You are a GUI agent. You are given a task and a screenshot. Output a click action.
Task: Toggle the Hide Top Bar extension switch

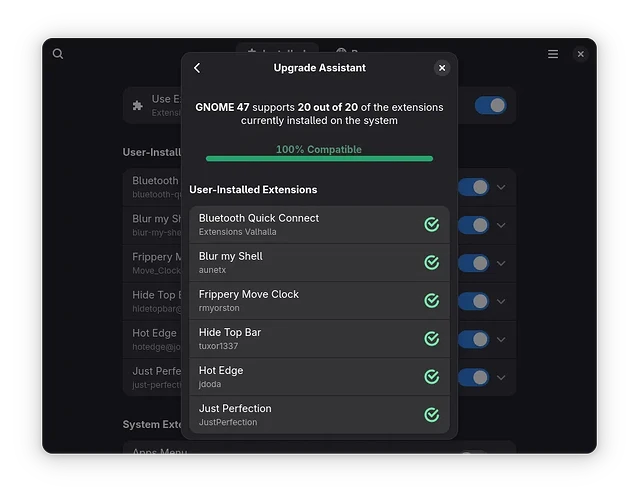point(474,301)
